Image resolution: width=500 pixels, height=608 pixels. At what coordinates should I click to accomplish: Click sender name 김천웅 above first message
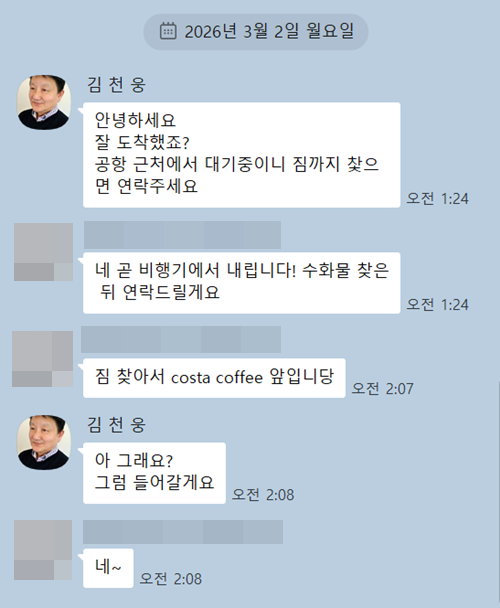(116, 85)
